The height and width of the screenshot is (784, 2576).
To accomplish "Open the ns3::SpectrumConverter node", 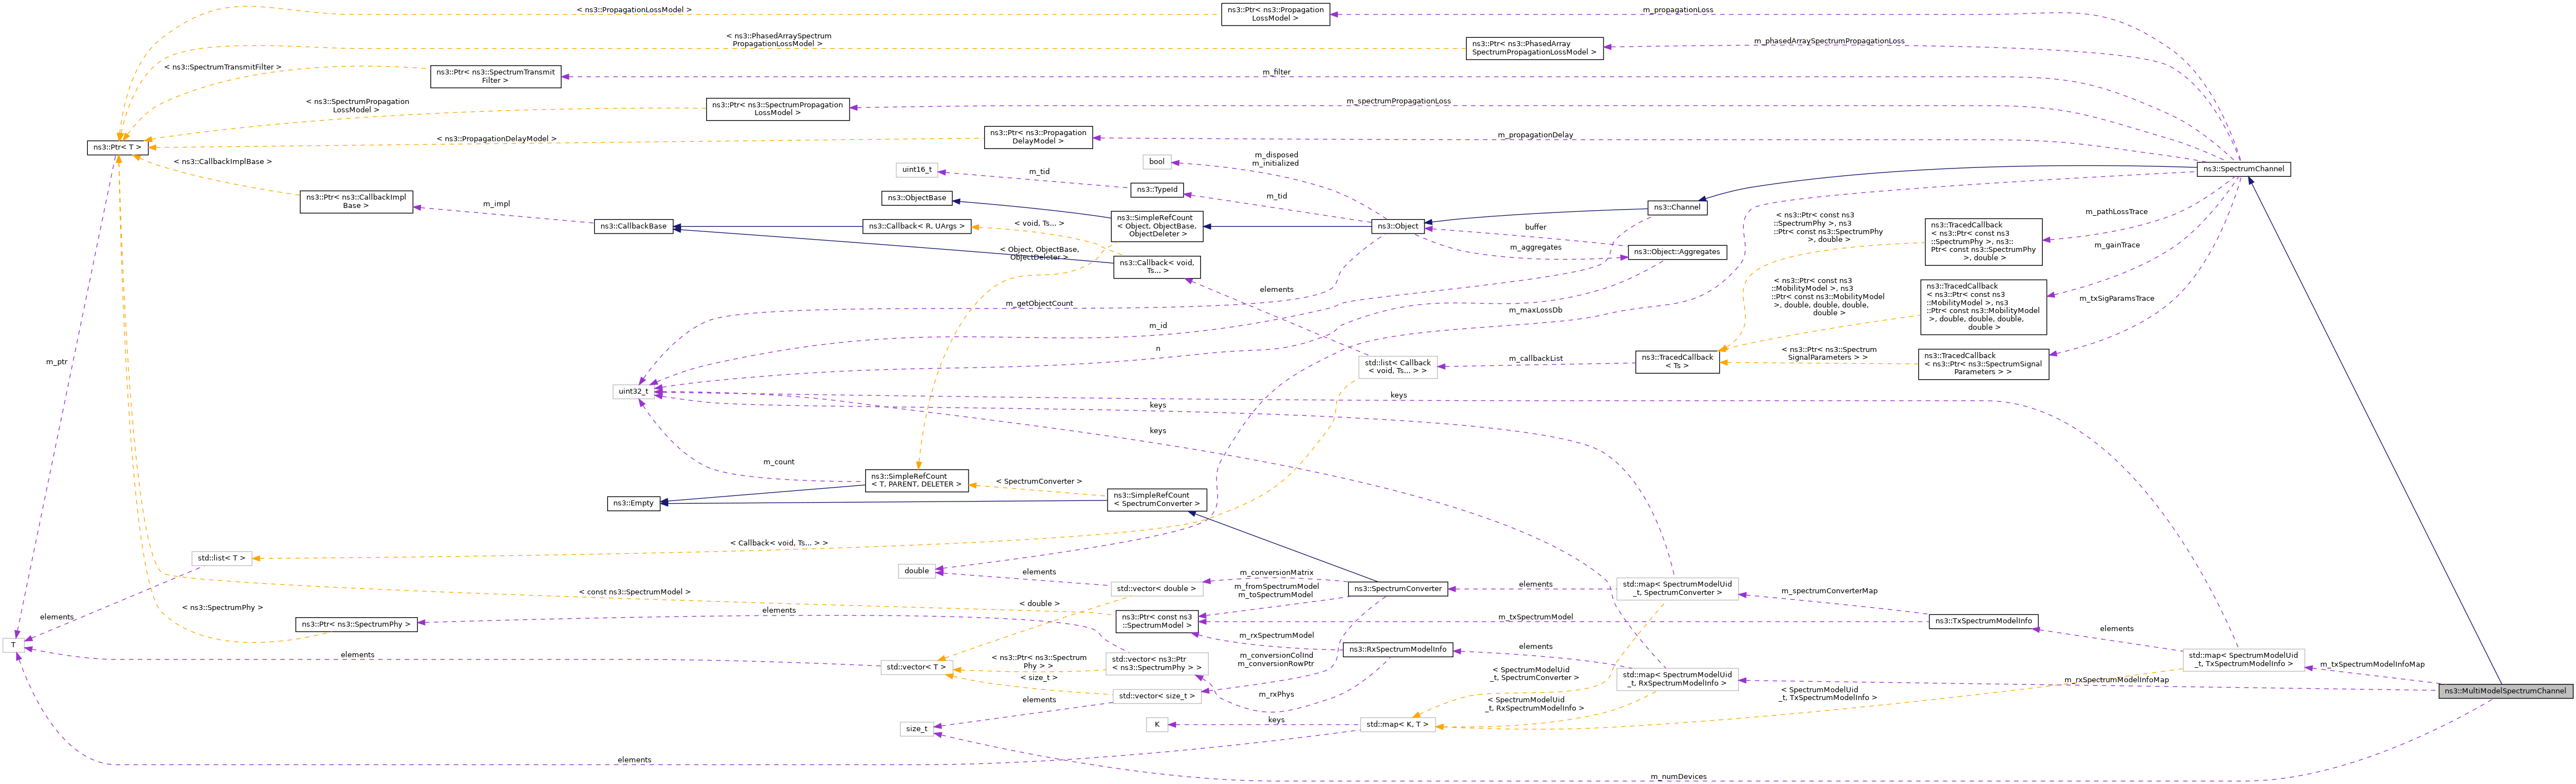I will tap(1398, 589).
